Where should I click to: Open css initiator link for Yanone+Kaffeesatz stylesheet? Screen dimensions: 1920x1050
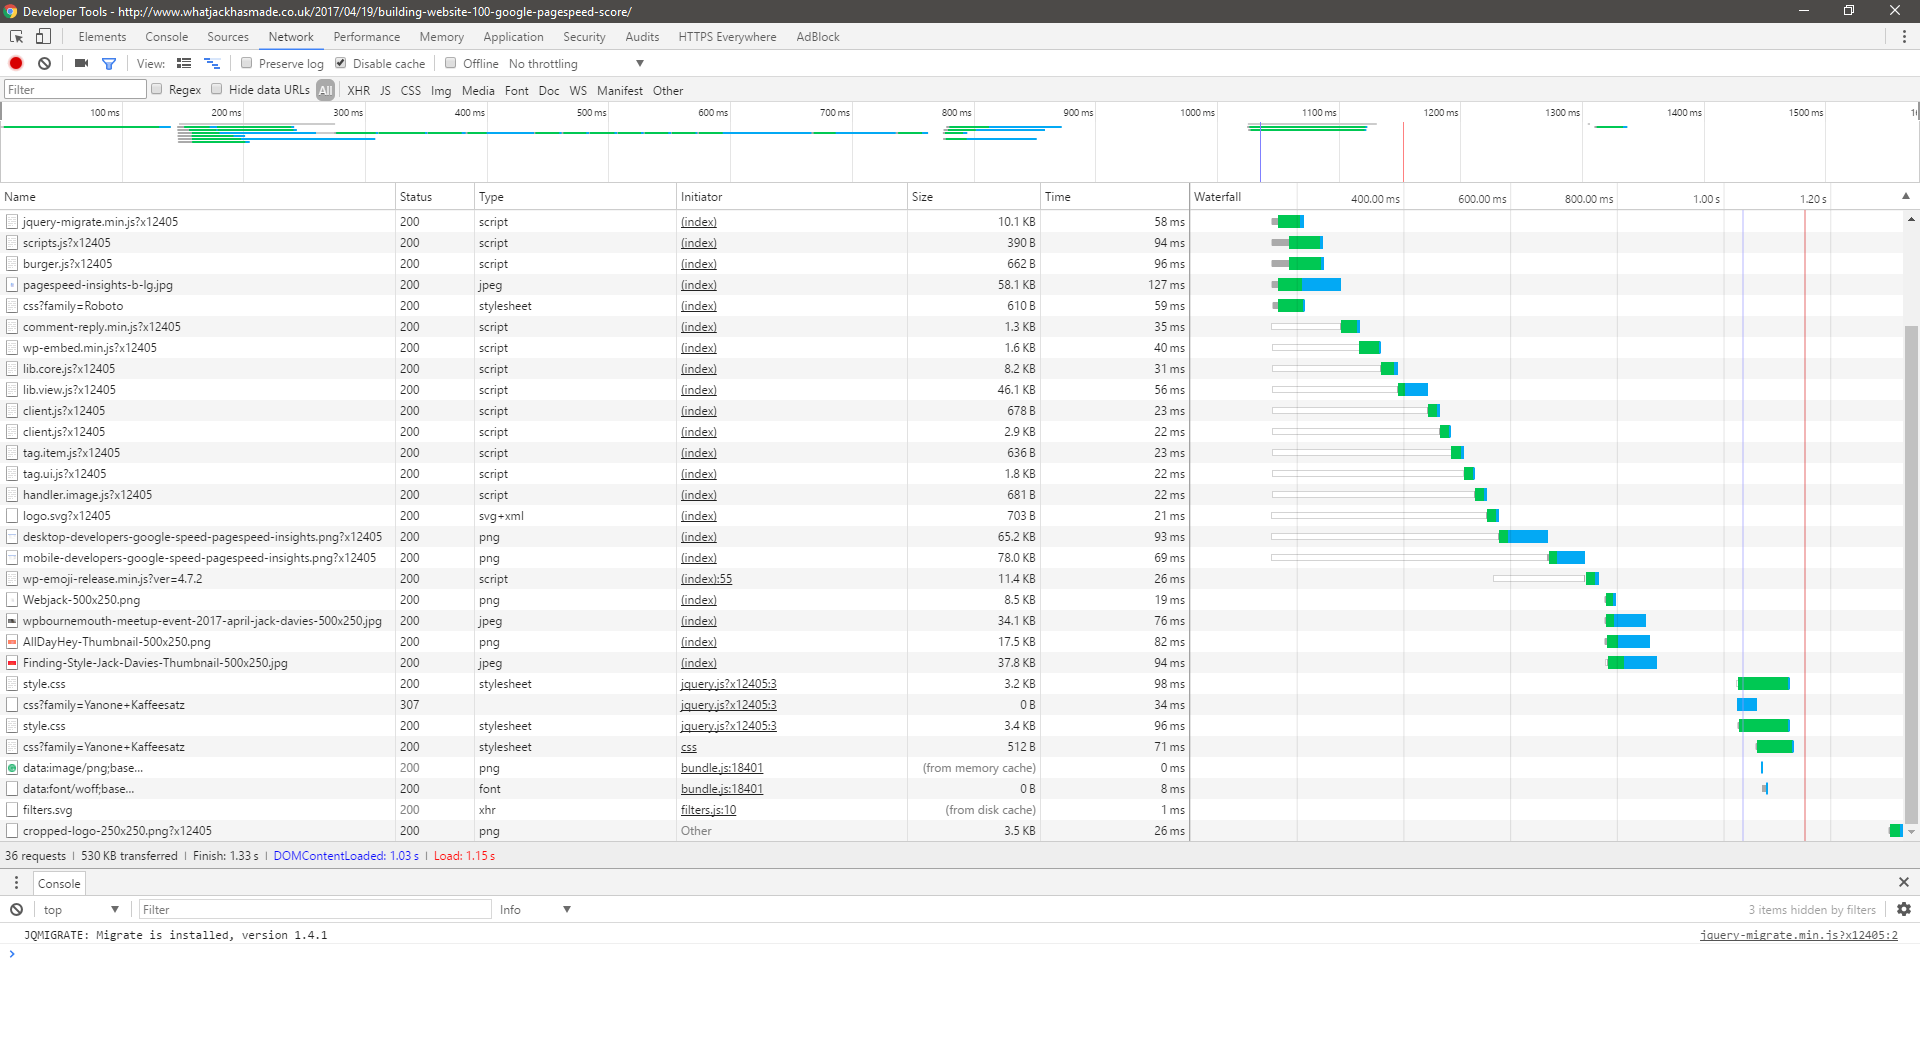[688, 746]
